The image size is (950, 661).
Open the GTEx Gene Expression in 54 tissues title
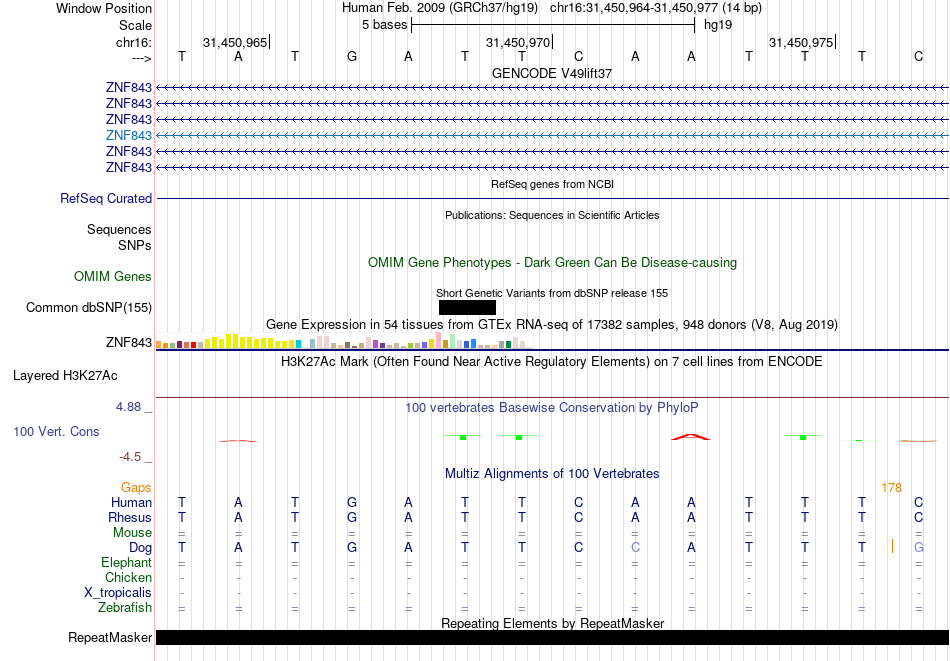point(552,325)
